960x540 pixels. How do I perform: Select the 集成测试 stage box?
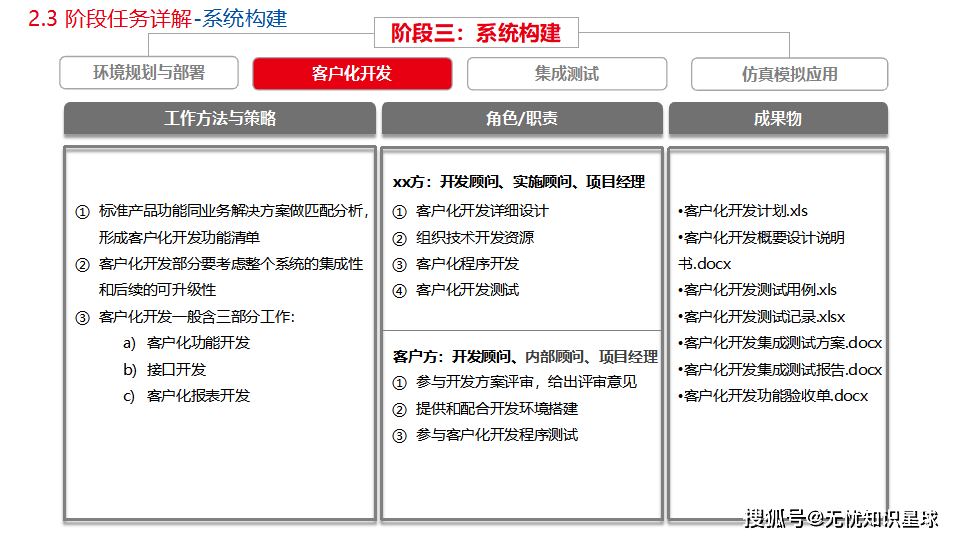567,74
